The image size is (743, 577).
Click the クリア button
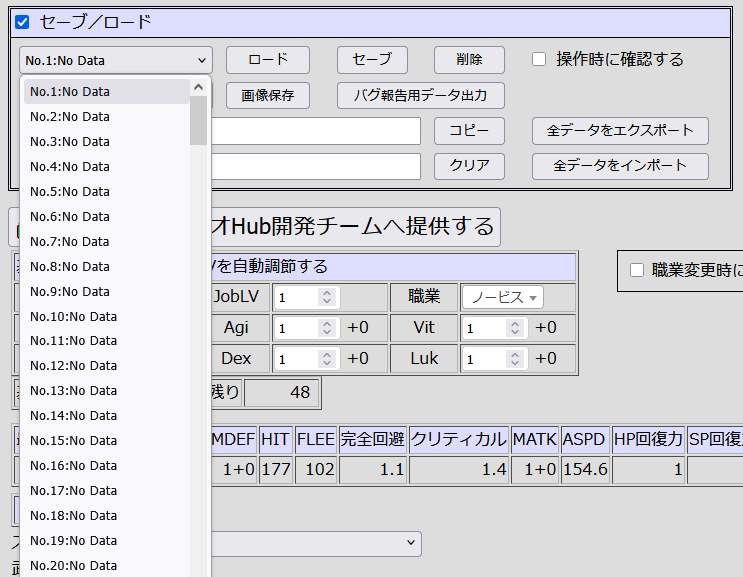(468, 166)
